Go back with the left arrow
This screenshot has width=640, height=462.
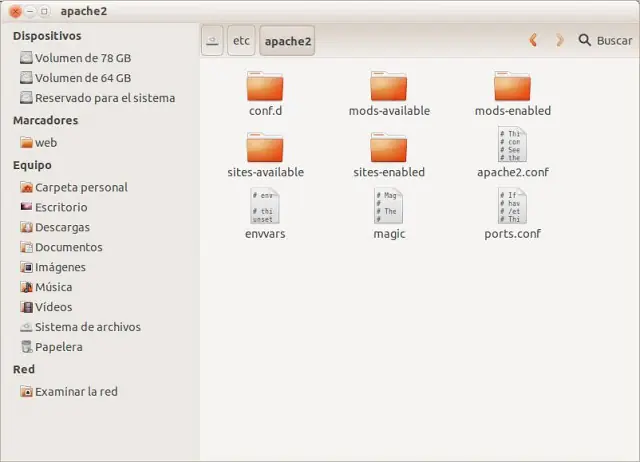click(x=533, y=40)
